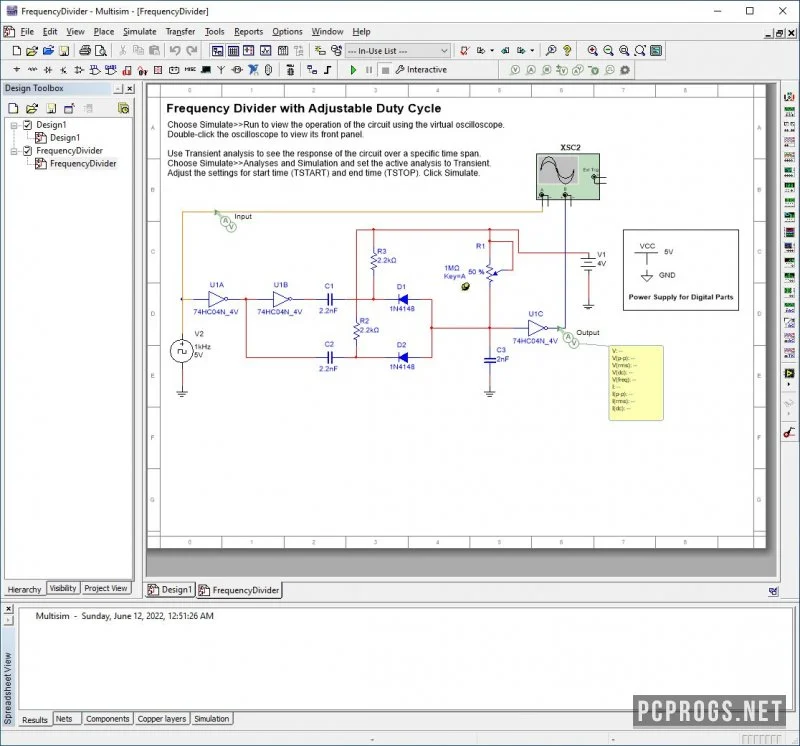This screenshot has width=800, height=746.
Task: Zoom out of schematic
Action: [608, 51]
